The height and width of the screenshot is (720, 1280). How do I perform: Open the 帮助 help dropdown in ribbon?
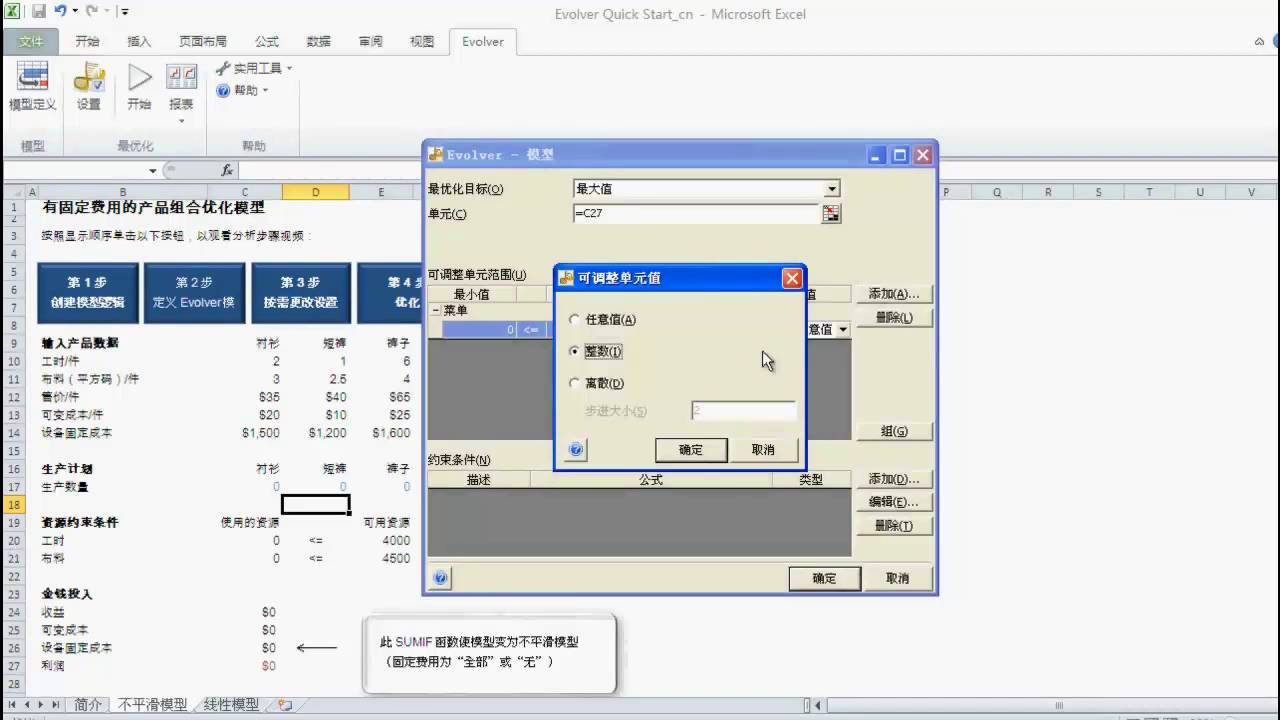242,90
